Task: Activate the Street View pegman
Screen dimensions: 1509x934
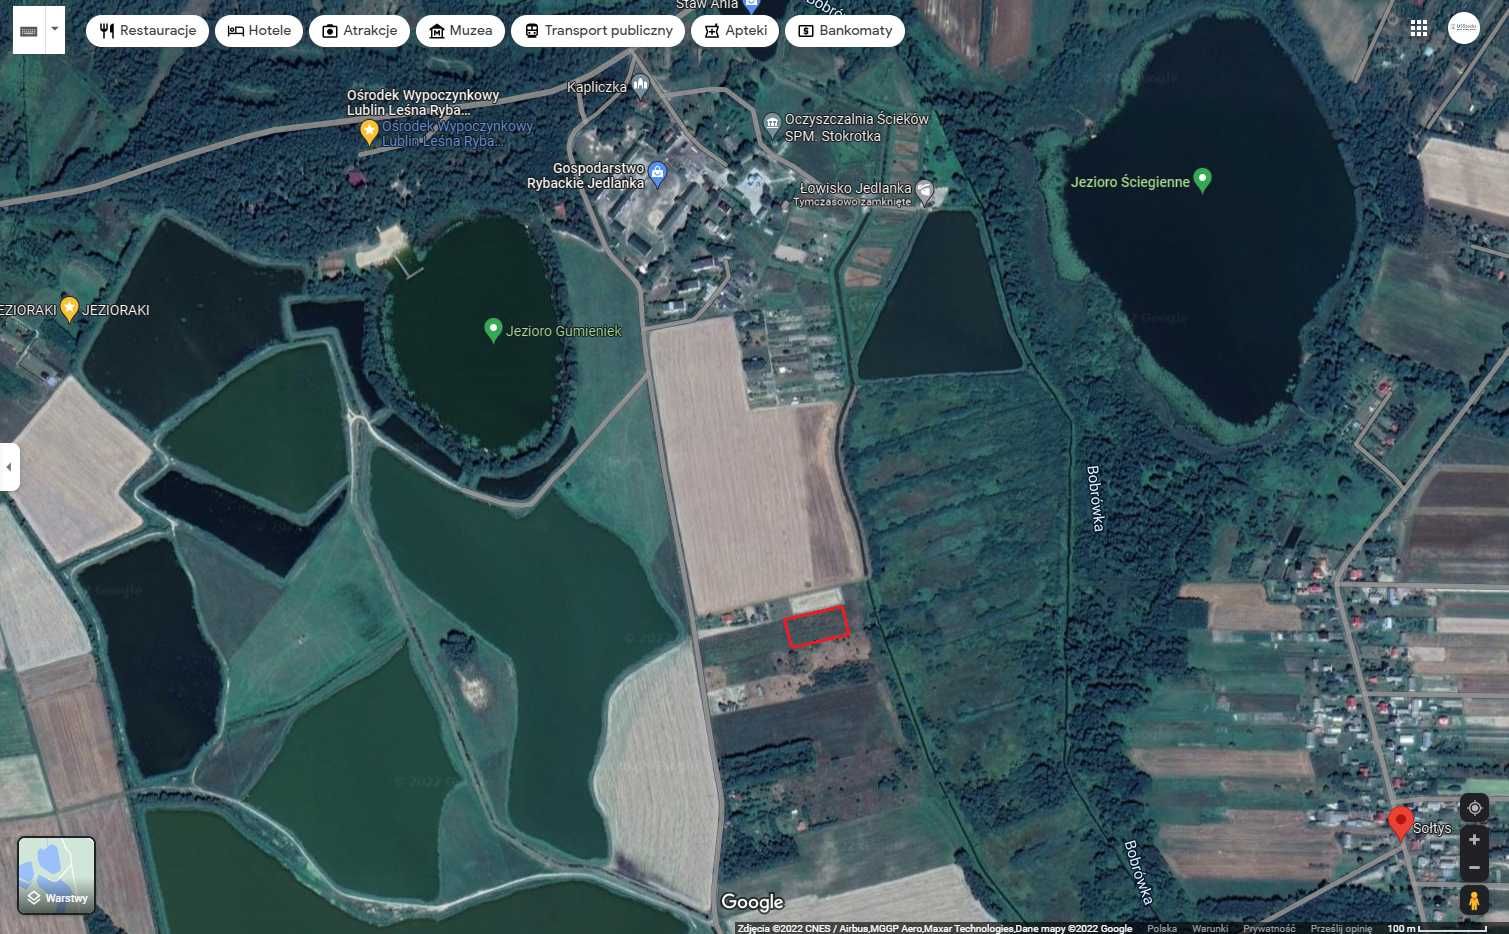Action: [1474, 900]
